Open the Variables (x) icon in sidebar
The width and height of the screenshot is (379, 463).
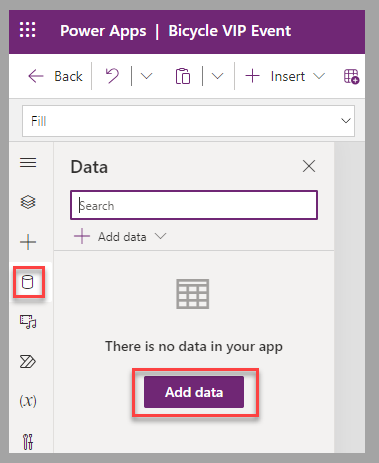[28, 401]
